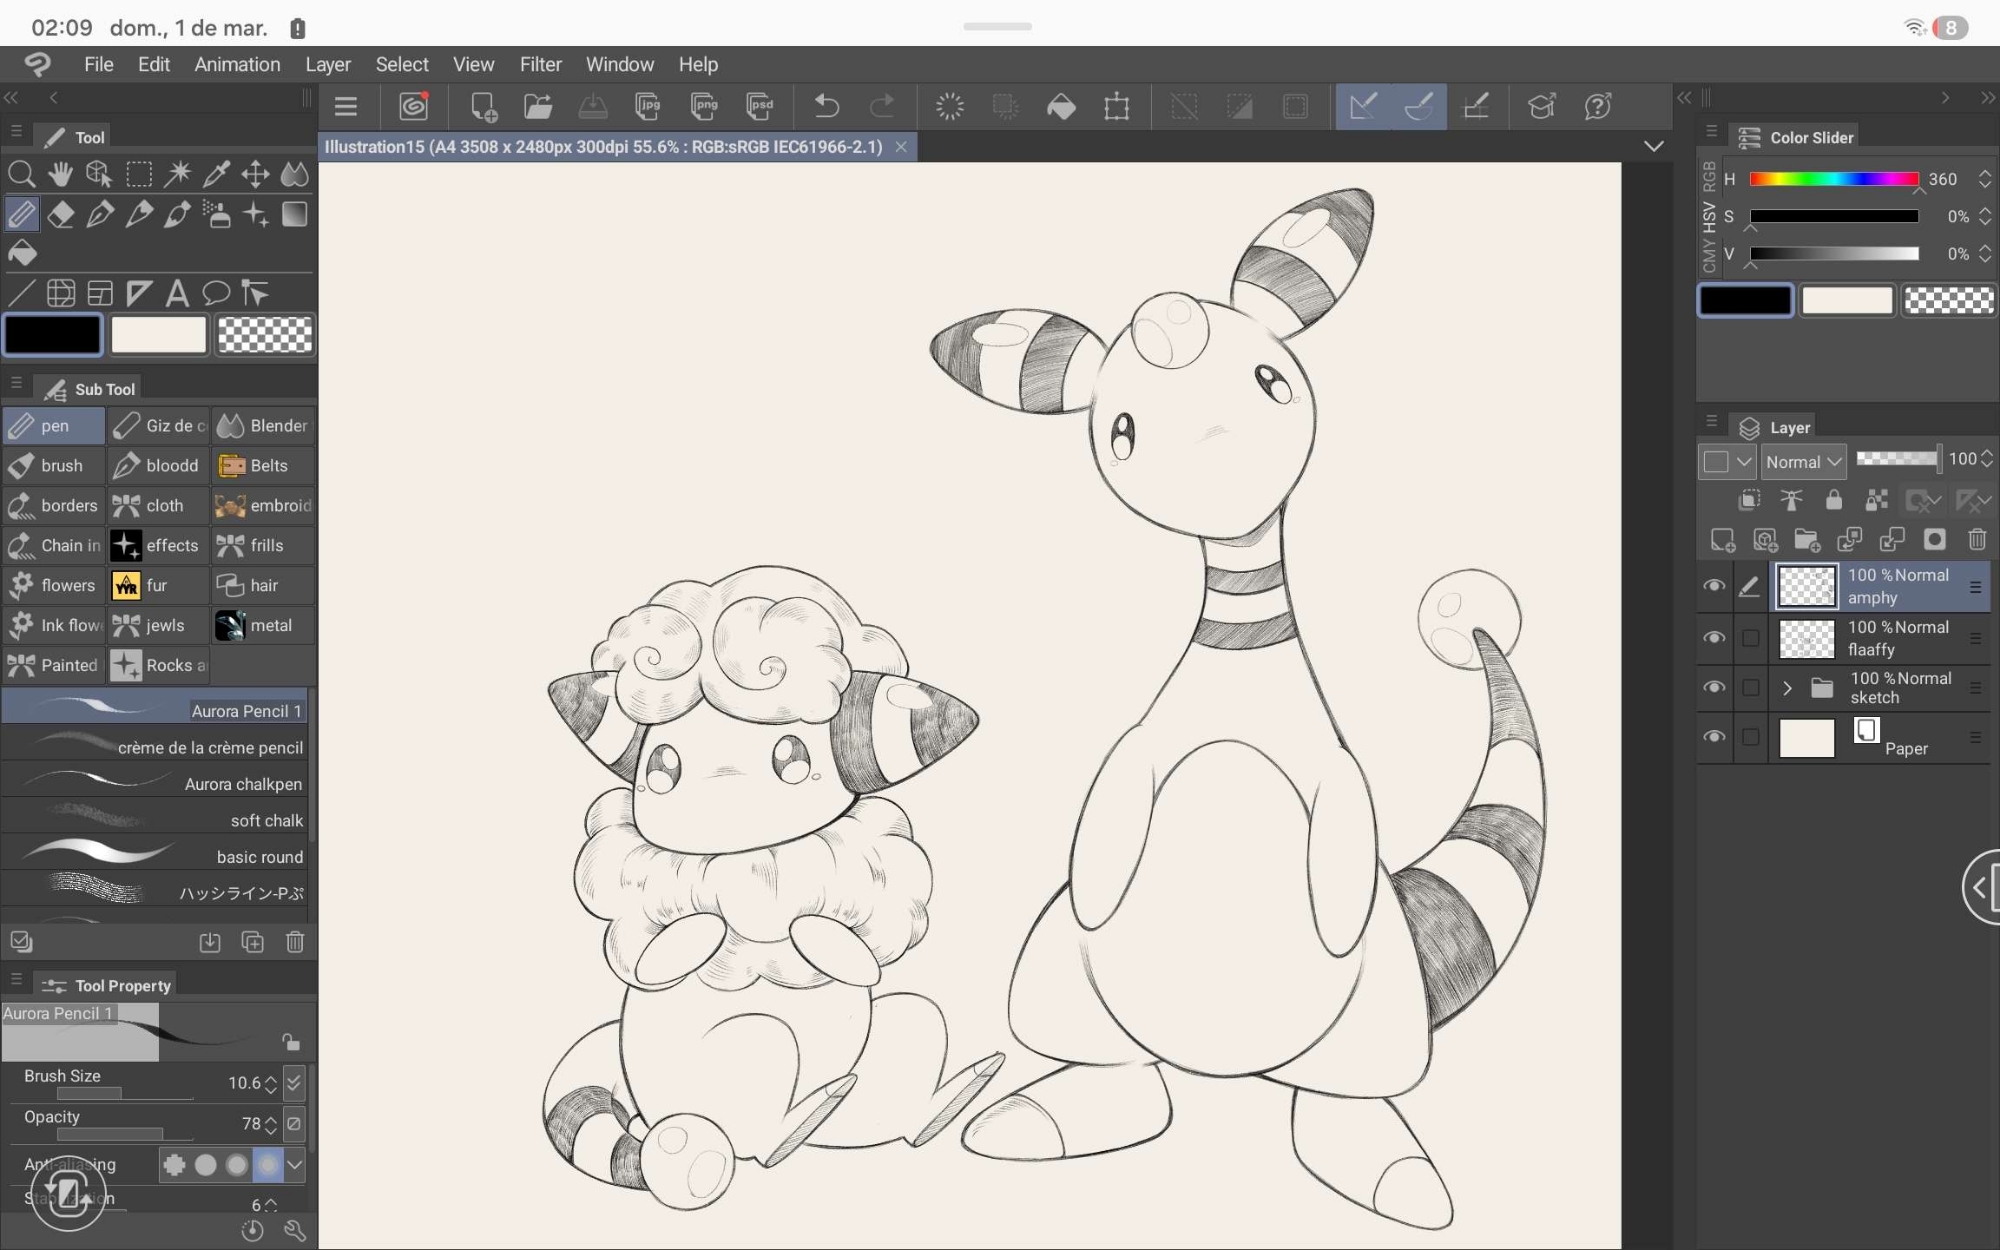The height and width of the screenshot is (1250, 2000).
Task: Create a new raster layer
Action: (x=1722, y=540)
